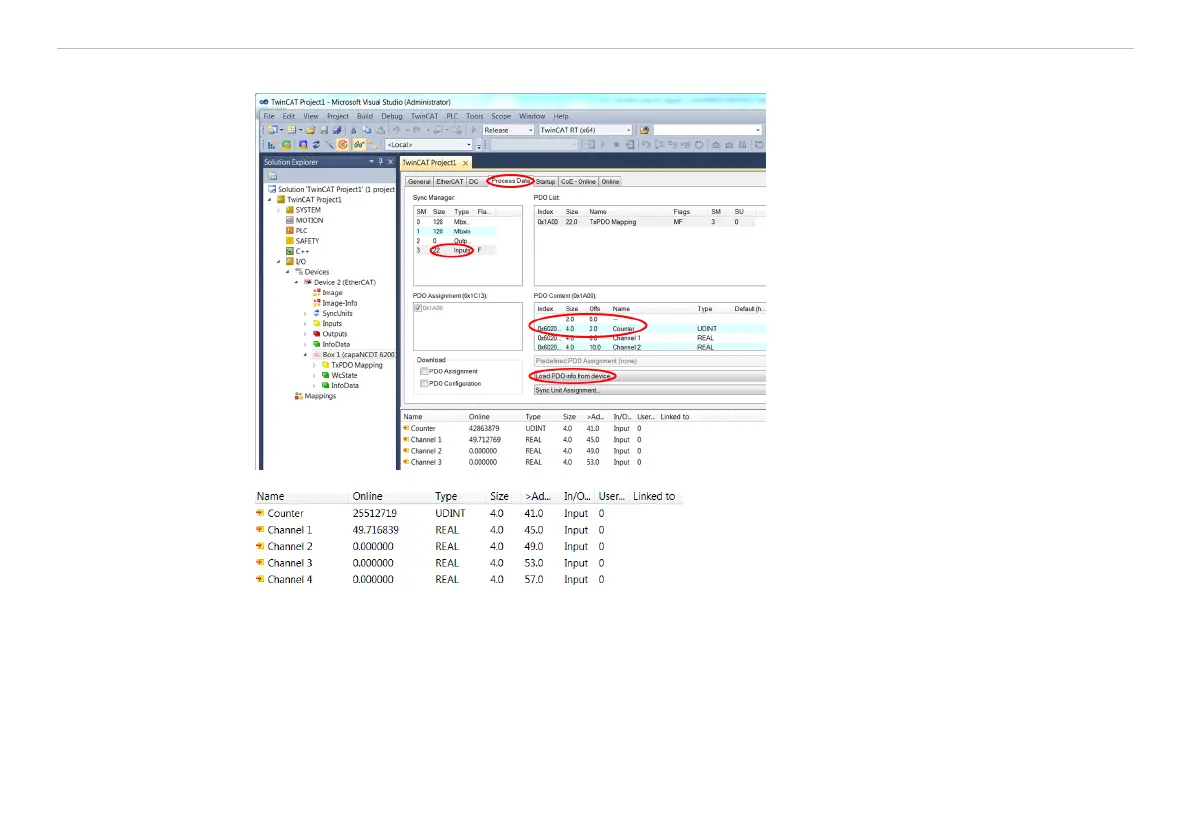
Task: Click the Find in Files icon near search box
Action: (x=645, y=130)
